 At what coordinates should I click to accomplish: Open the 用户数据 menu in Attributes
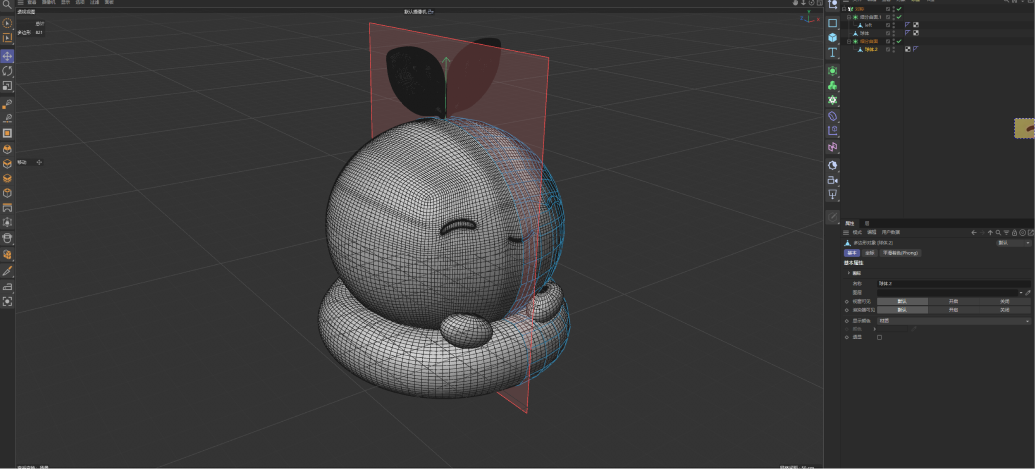pyautogui.click(x=890, y=232)
